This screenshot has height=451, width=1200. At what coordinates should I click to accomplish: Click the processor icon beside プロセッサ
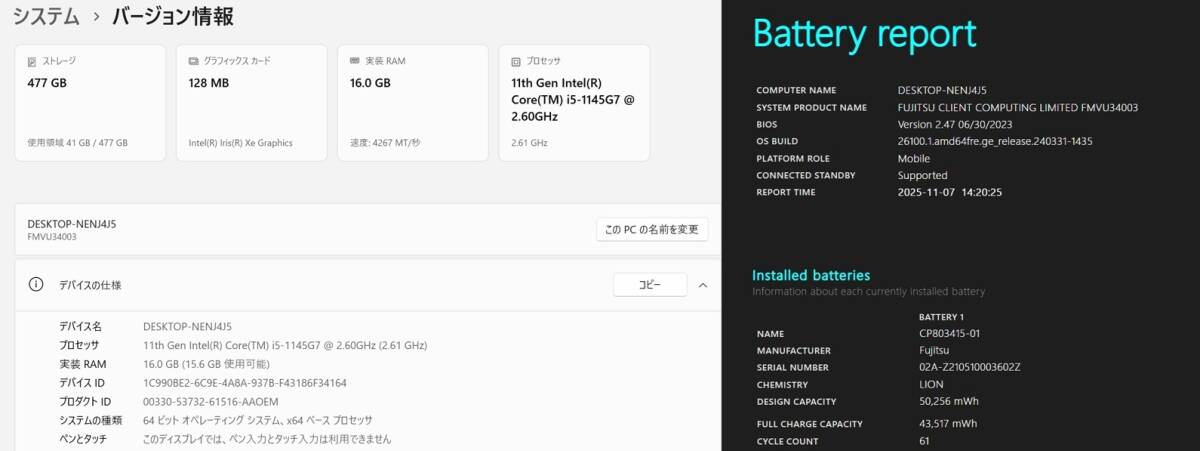point(516,61)
